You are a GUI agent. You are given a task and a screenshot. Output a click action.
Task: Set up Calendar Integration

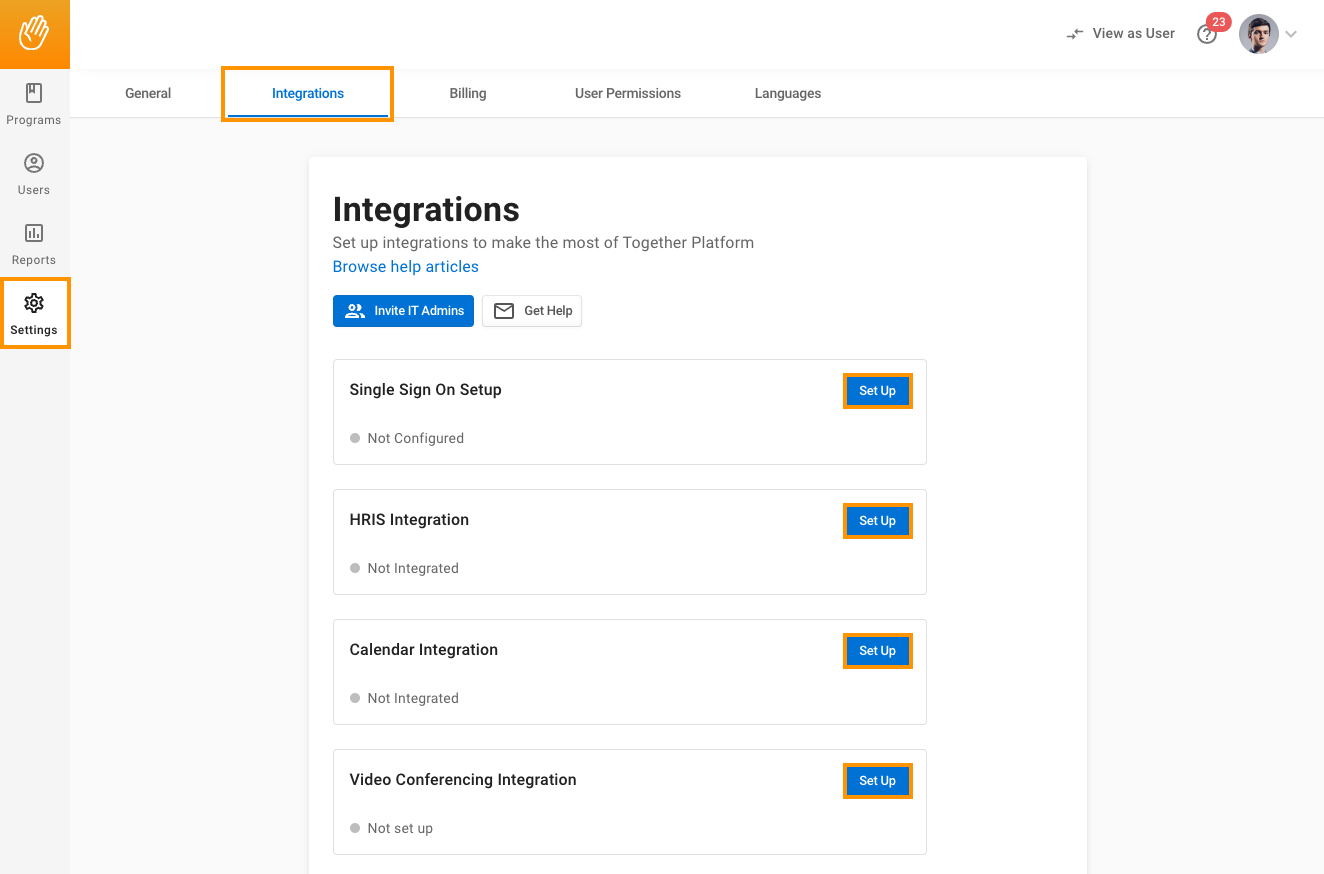(877, 651)
